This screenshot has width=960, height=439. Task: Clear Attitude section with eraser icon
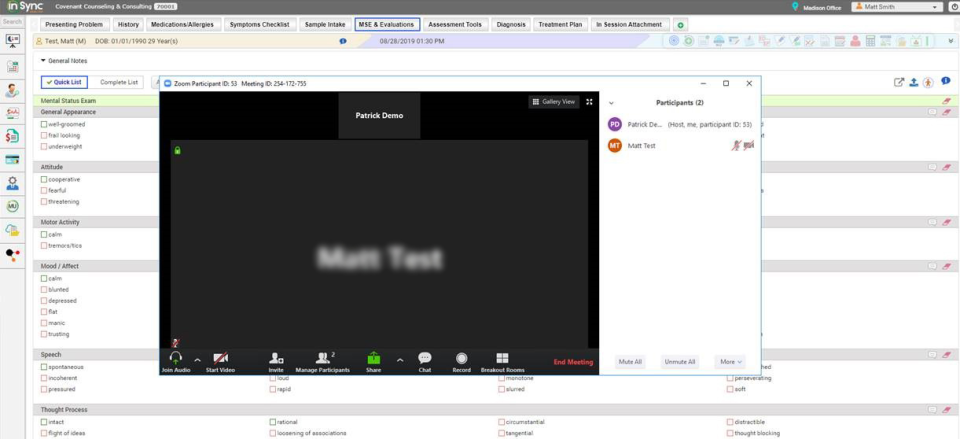tap(947, 167)
